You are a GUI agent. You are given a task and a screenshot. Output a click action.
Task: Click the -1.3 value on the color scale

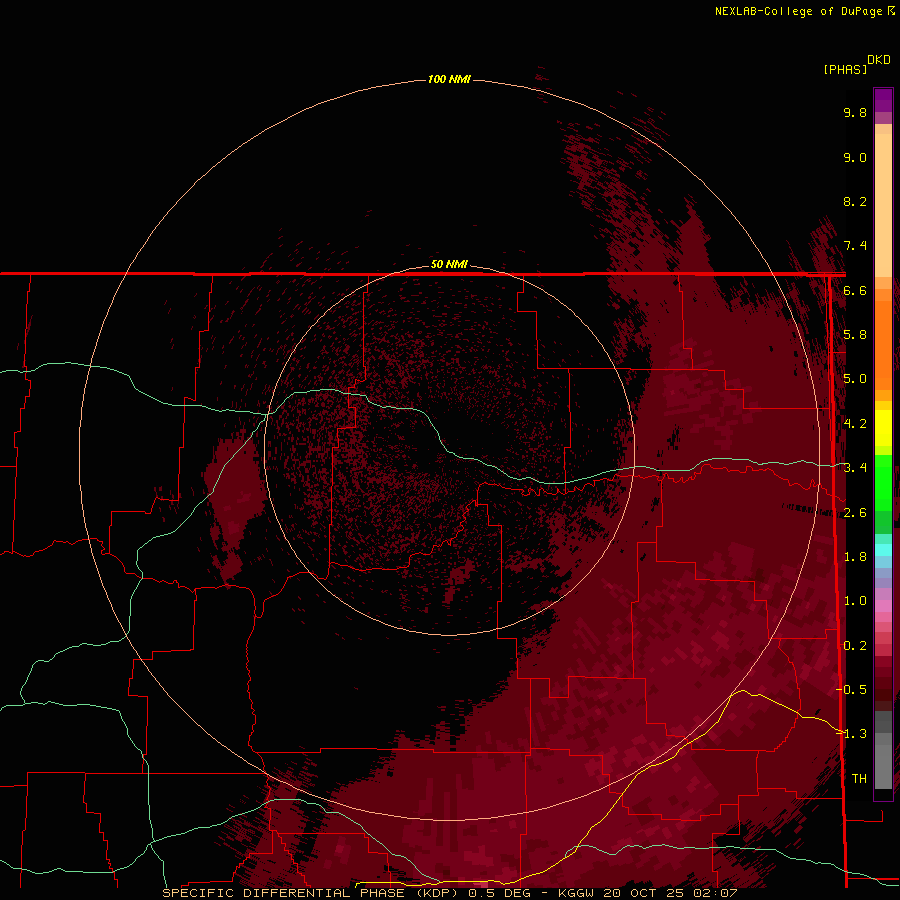pos(852,734)
